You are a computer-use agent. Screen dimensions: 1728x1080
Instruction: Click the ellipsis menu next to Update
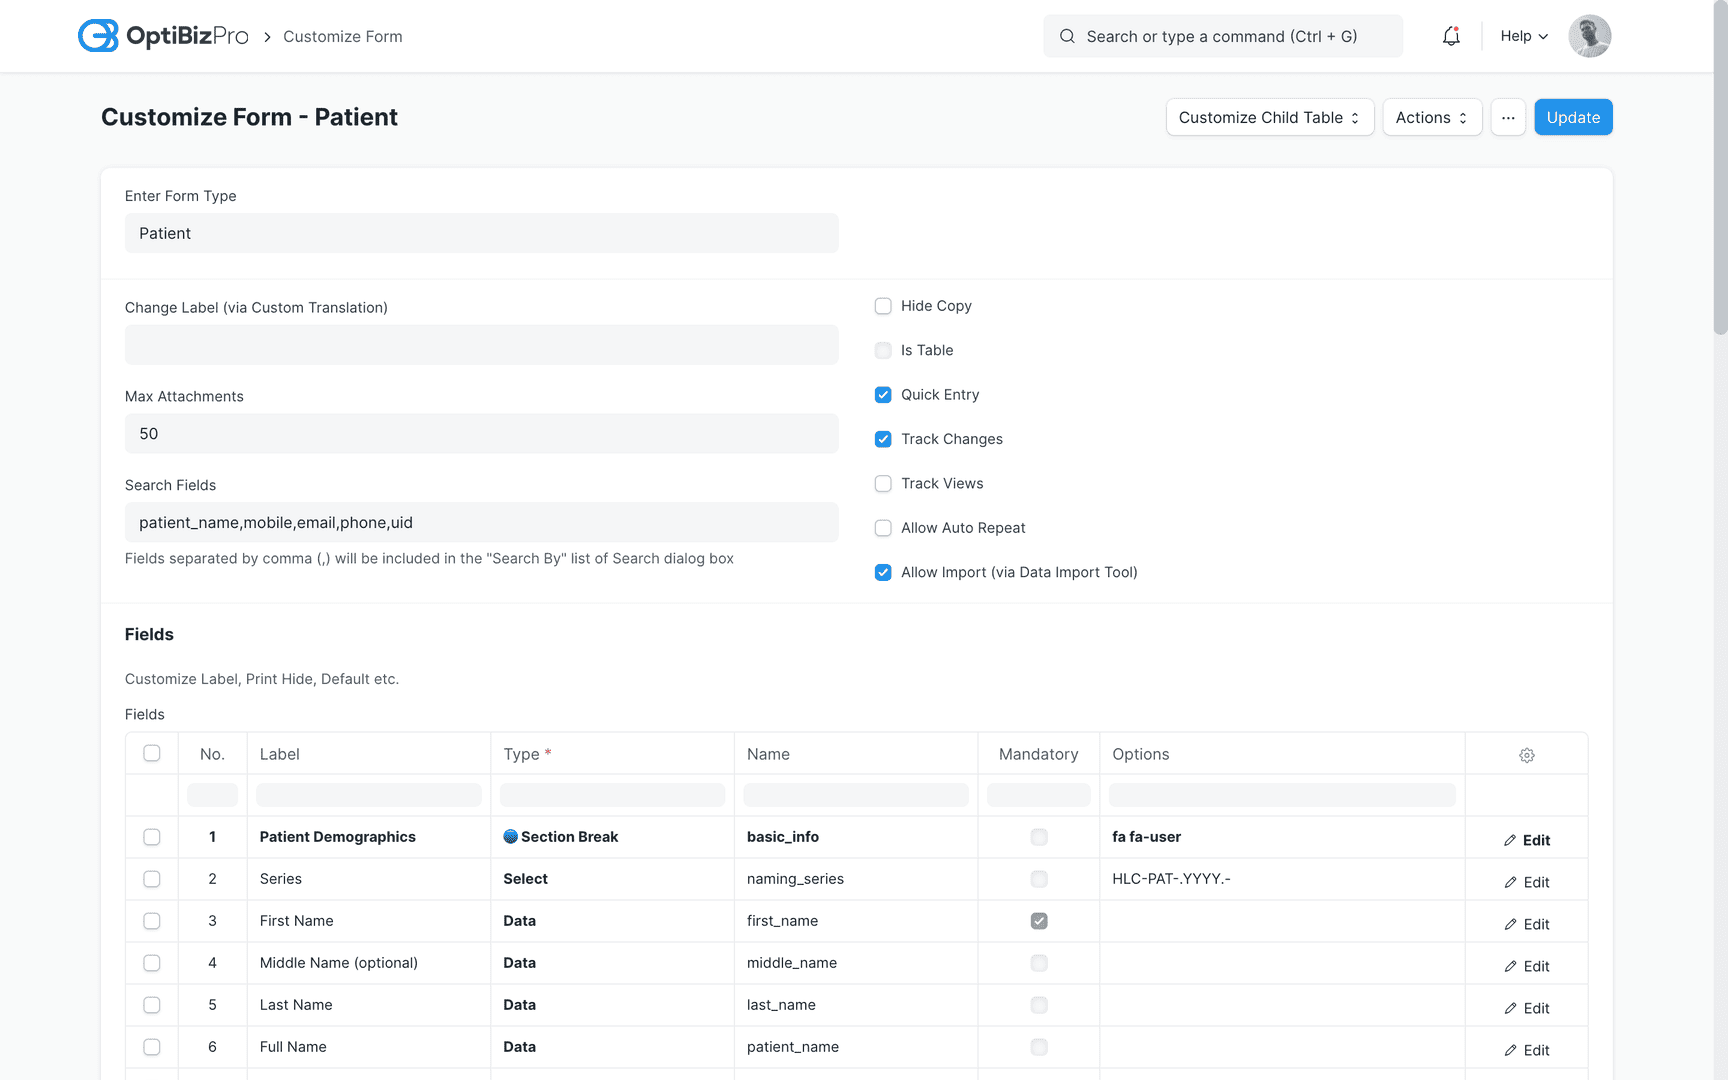[x=1508, y=117]
